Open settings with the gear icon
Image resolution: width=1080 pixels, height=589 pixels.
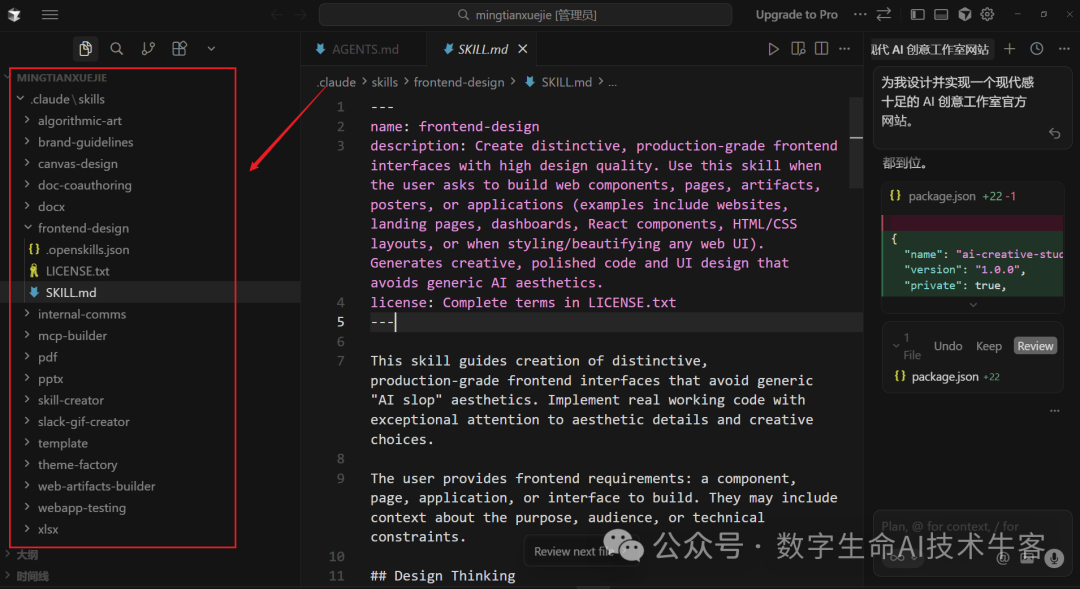point(987,14)
